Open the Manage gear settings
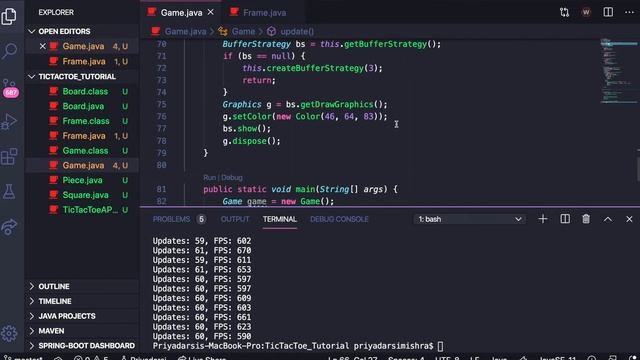Image resolution: width=640 pixels, height=360 pixels. click(x=9, y=333)
